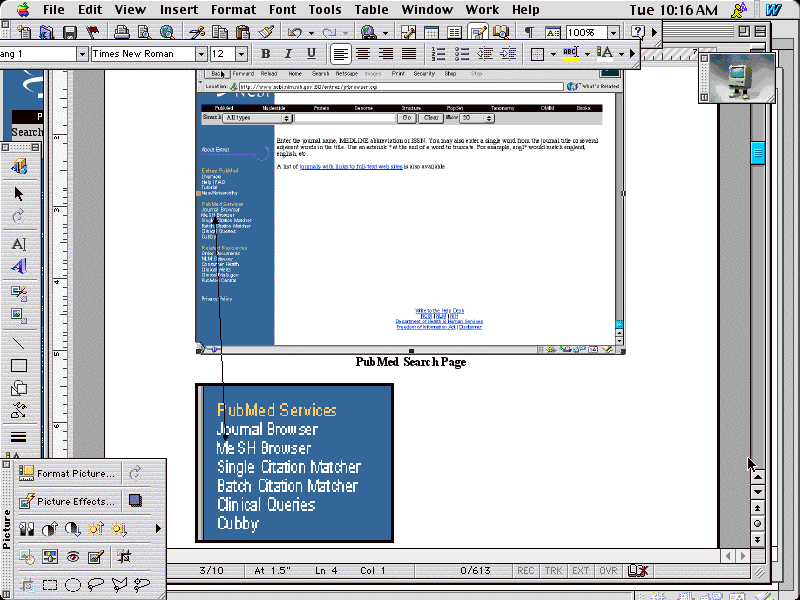
Task: Click the Format Picture... button
Action: [67, 473]
